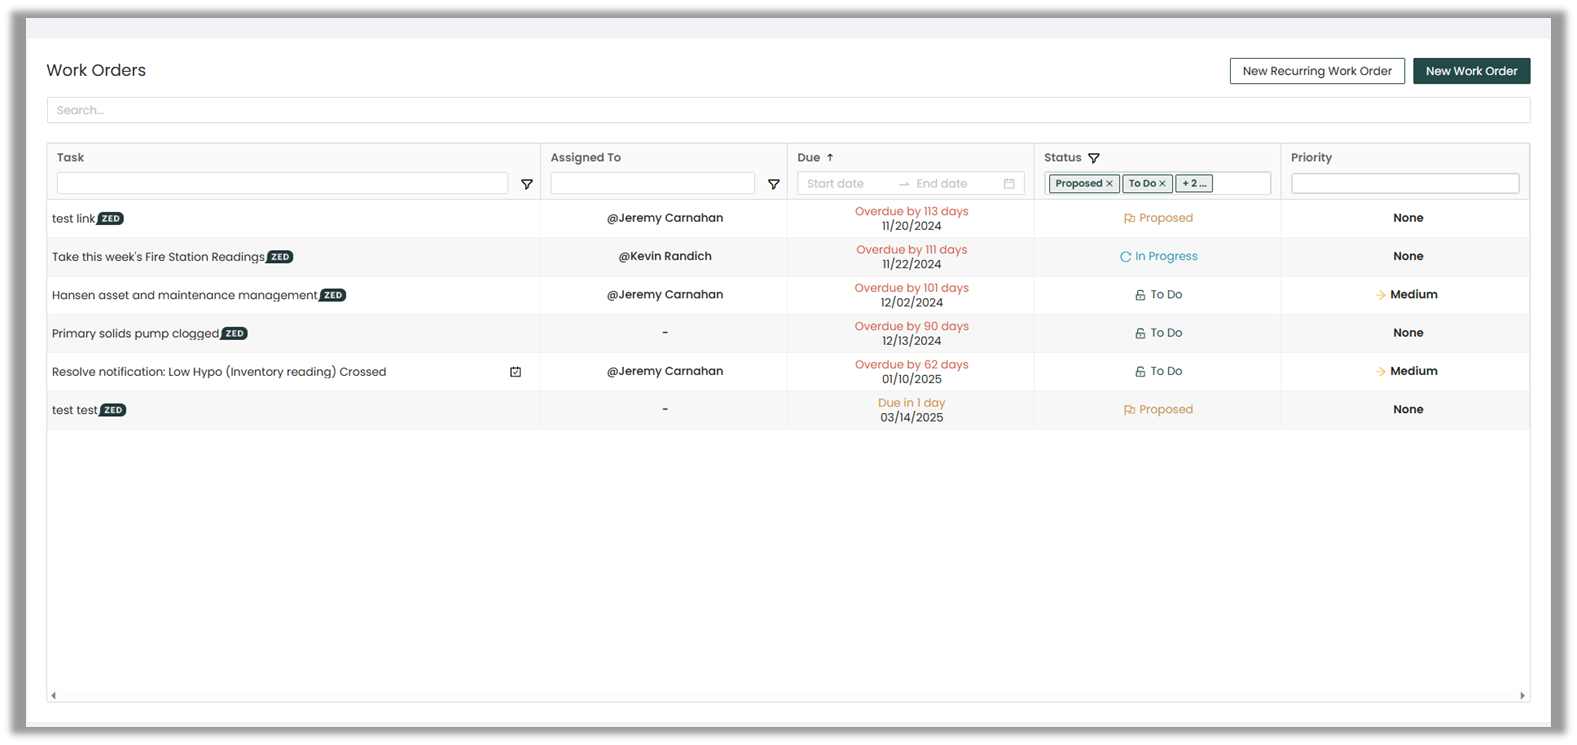Remove the Proposed status filter tag

pyautogui.click(x=1109, y=184)
